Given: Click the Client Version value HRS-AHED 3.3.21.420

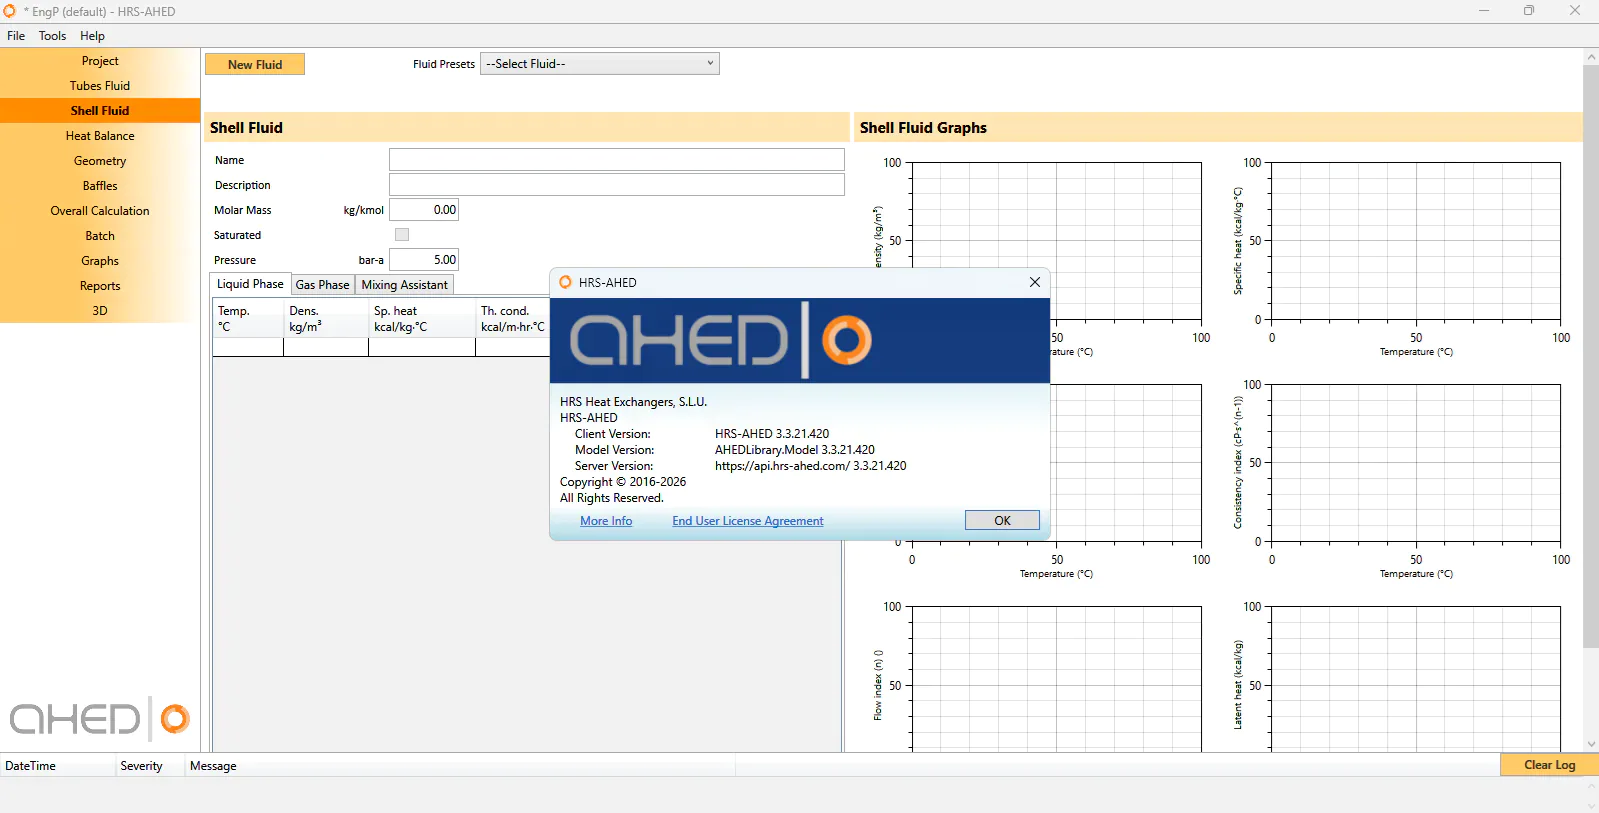Looking at the screenshot, I should pos(772,434).
